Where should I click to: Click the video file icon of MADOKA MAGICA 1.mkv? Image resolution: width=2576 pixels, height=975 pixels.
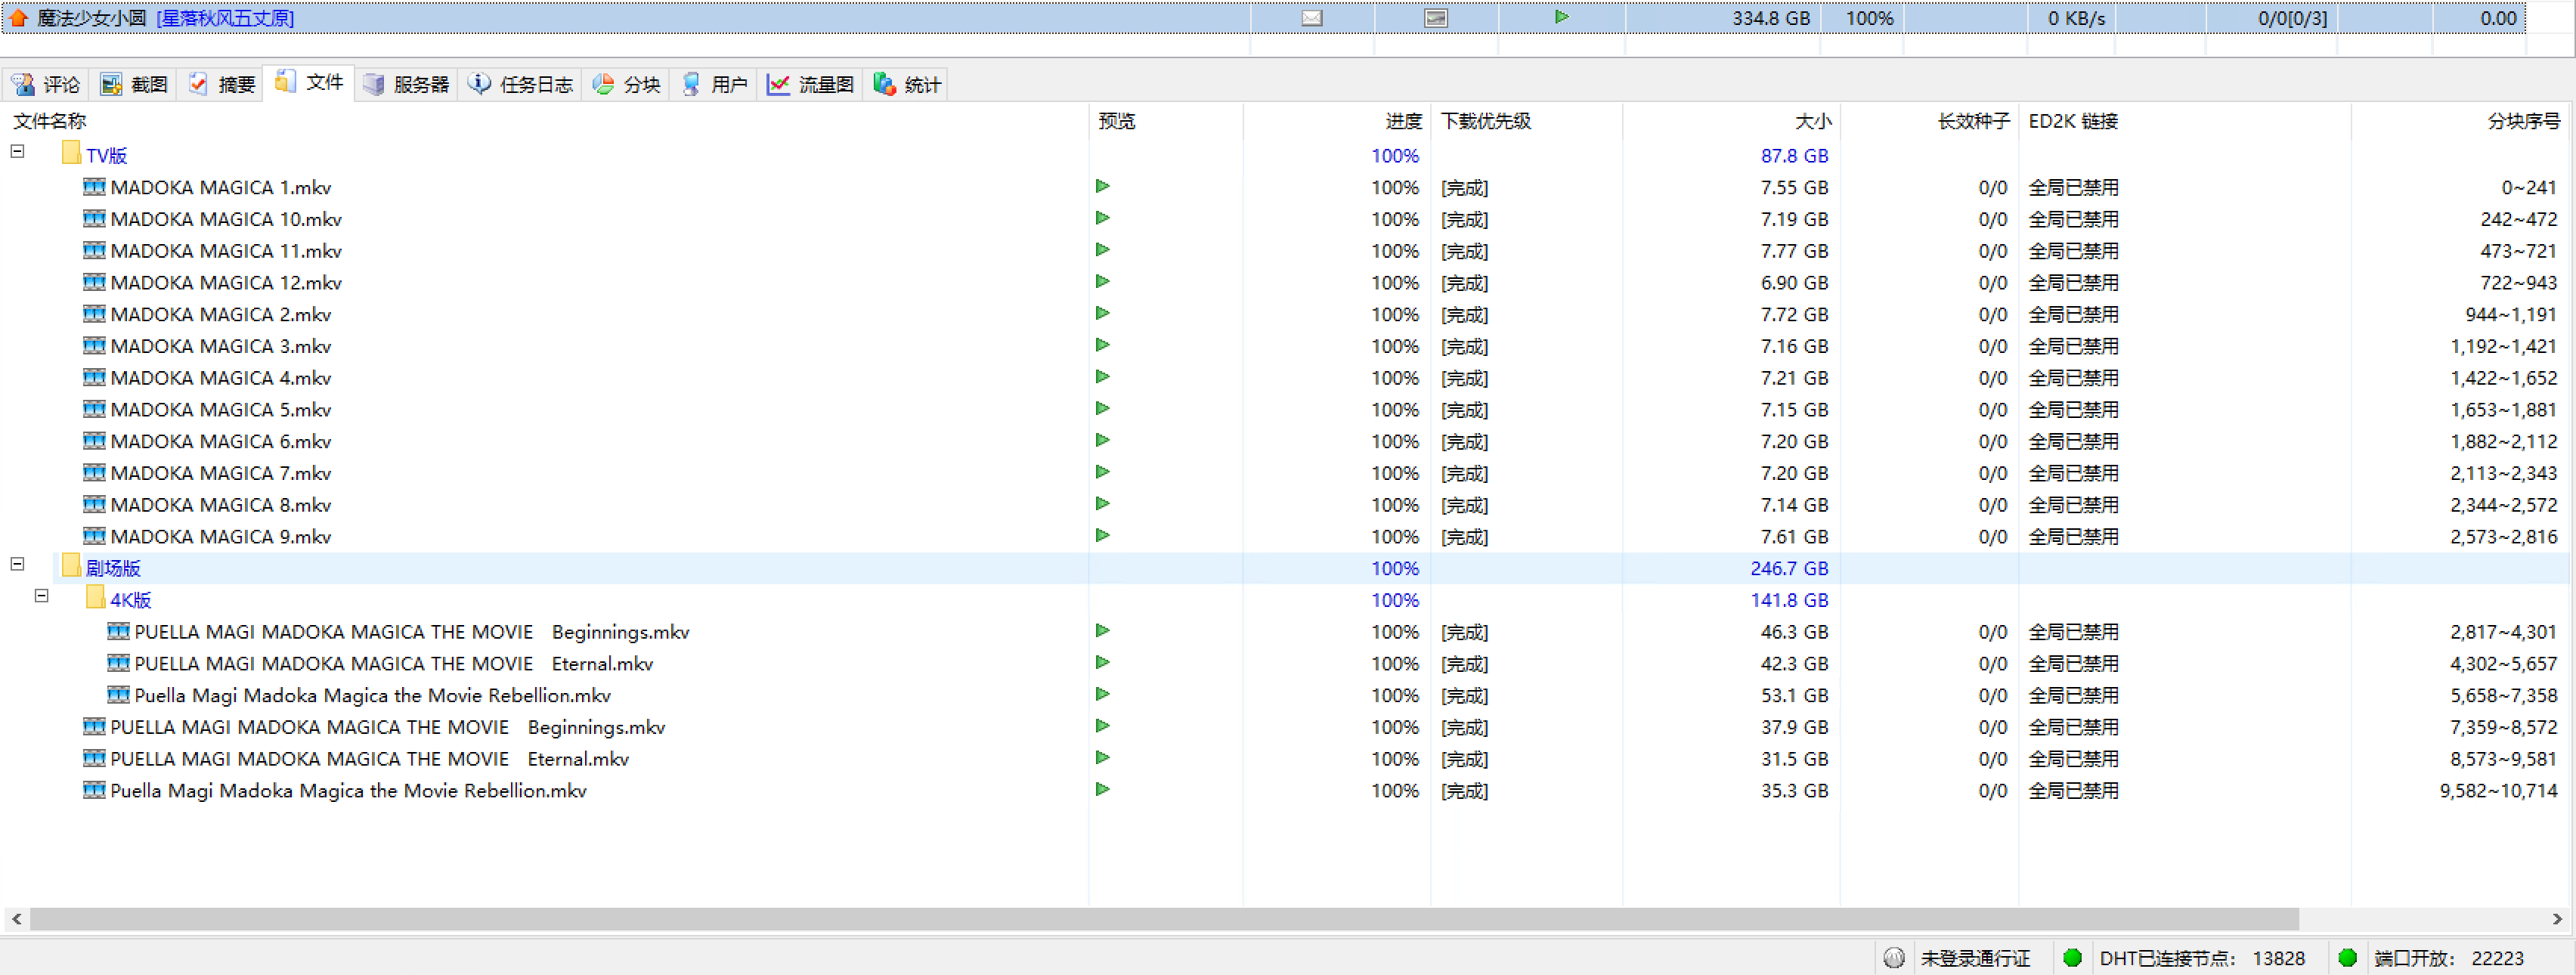coord(94,187)
